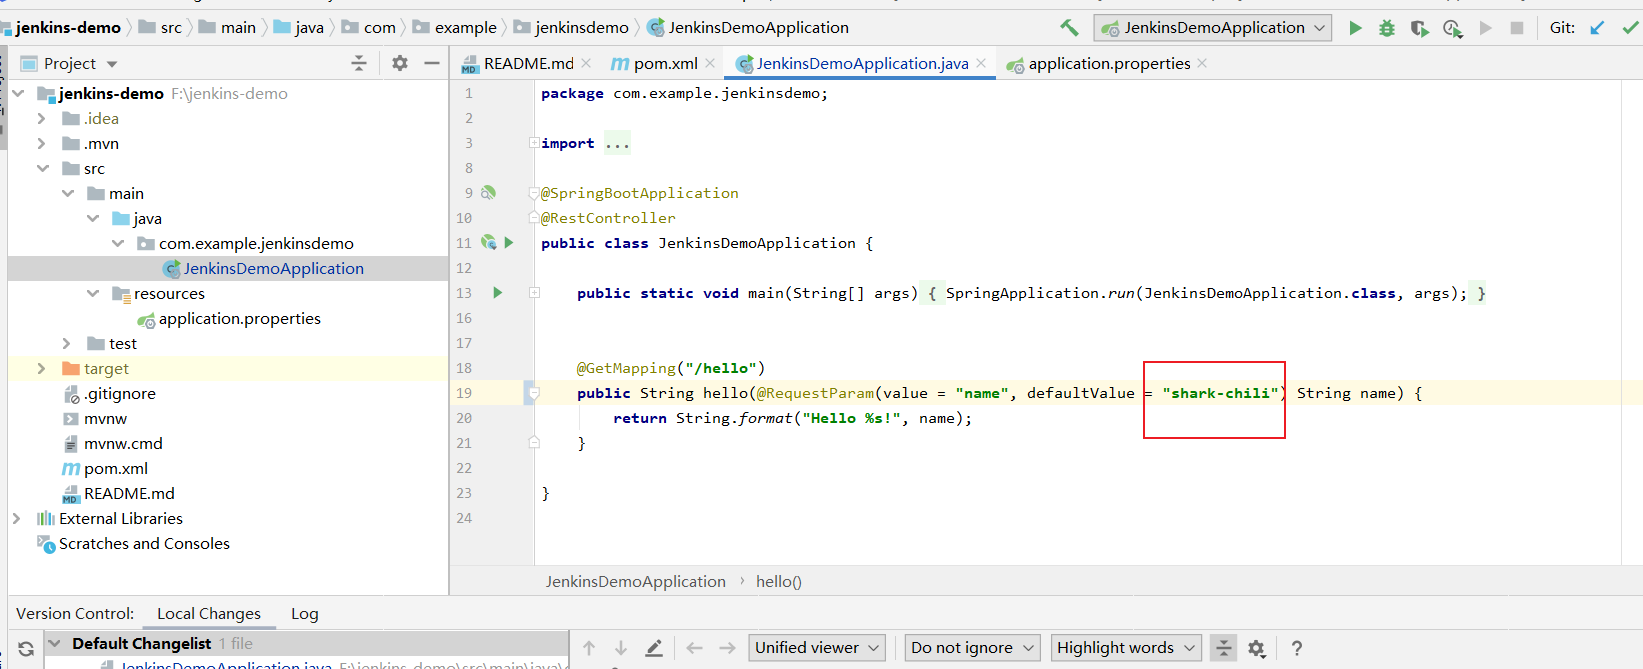Toggle collapse unchanged fragments in diff toolbar
Viewport: 1643px width, 669px height.
[1223, 648]
